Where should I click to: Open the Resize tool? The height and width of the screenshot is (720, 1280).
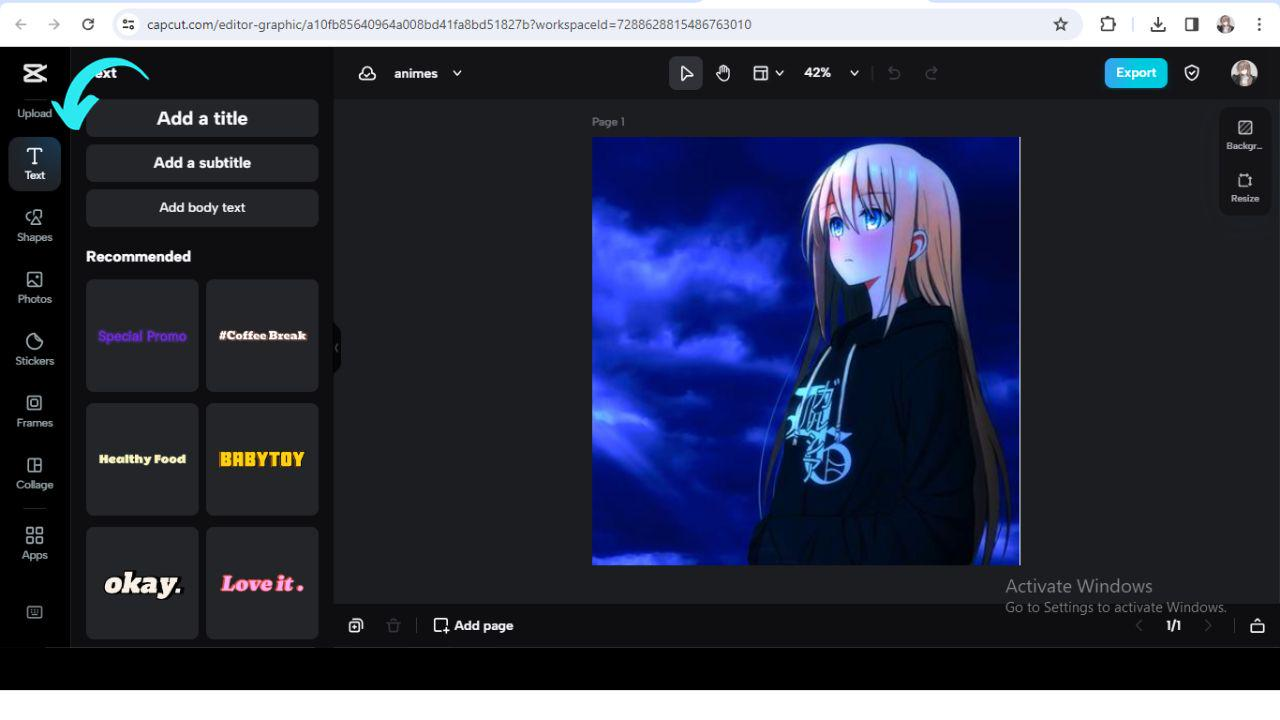tap(1245, 187)
